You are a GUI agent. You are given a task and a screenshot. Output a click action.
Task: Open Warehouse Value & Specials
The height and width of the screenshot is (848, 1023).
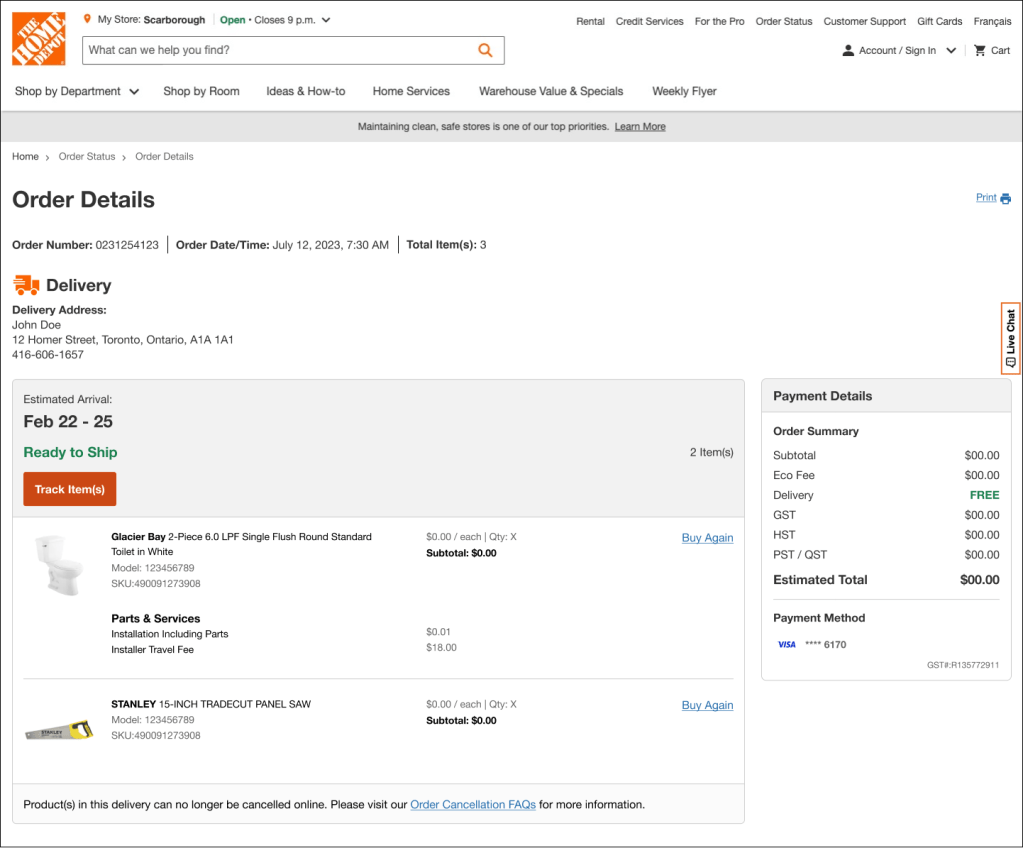point(550,91)
